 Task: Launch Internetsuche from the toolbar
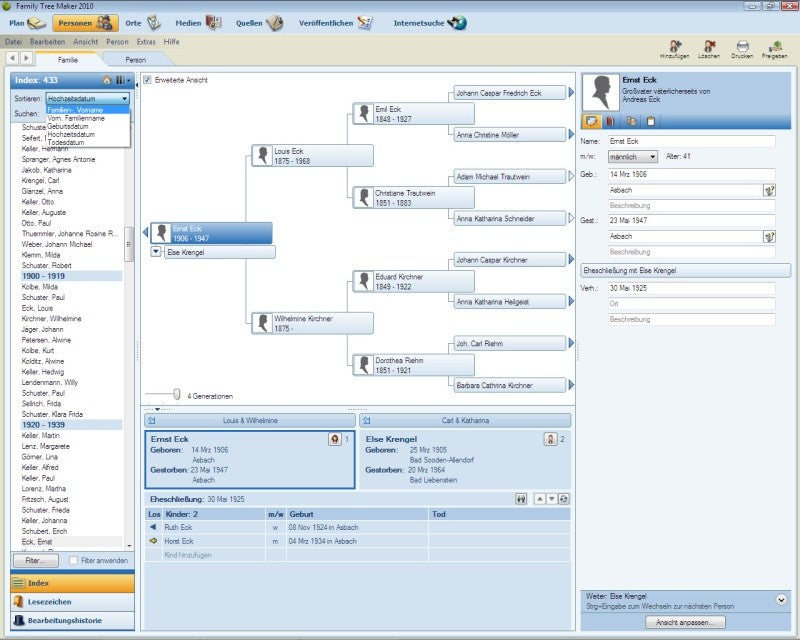tap(430, 23)
